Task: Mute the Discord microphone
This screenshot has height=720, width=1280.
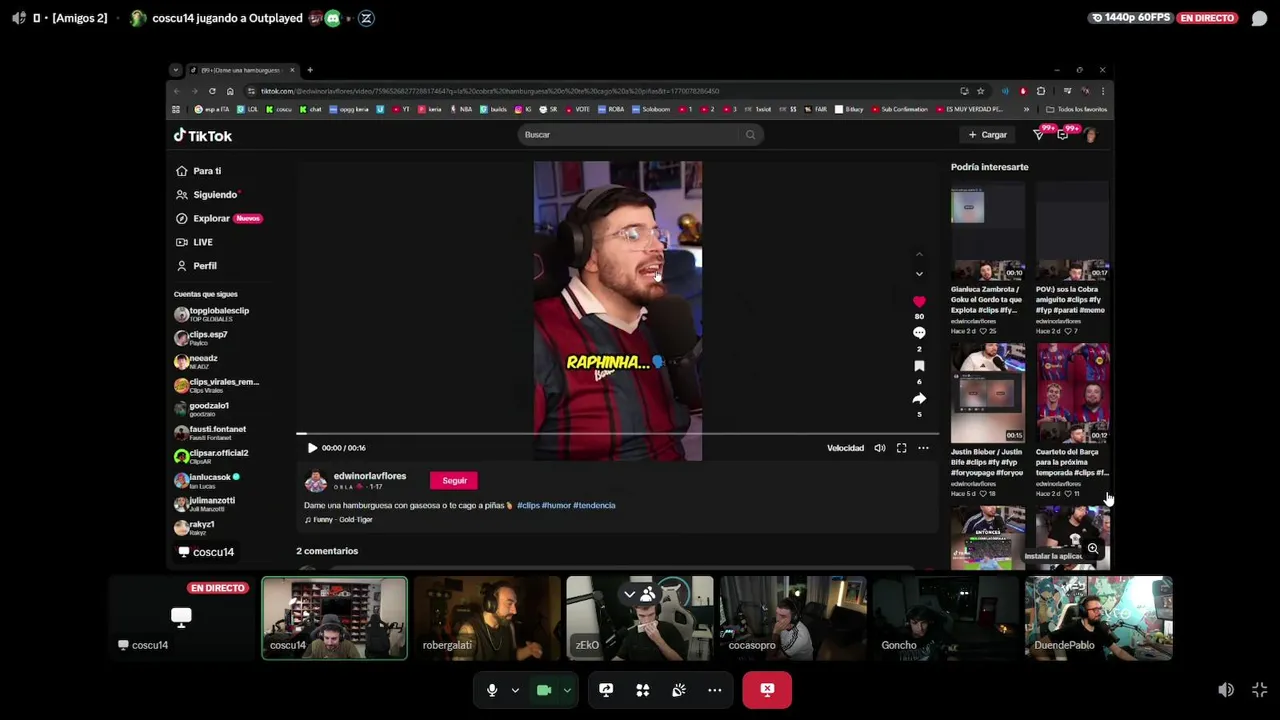Action: (x=491, y=690)
